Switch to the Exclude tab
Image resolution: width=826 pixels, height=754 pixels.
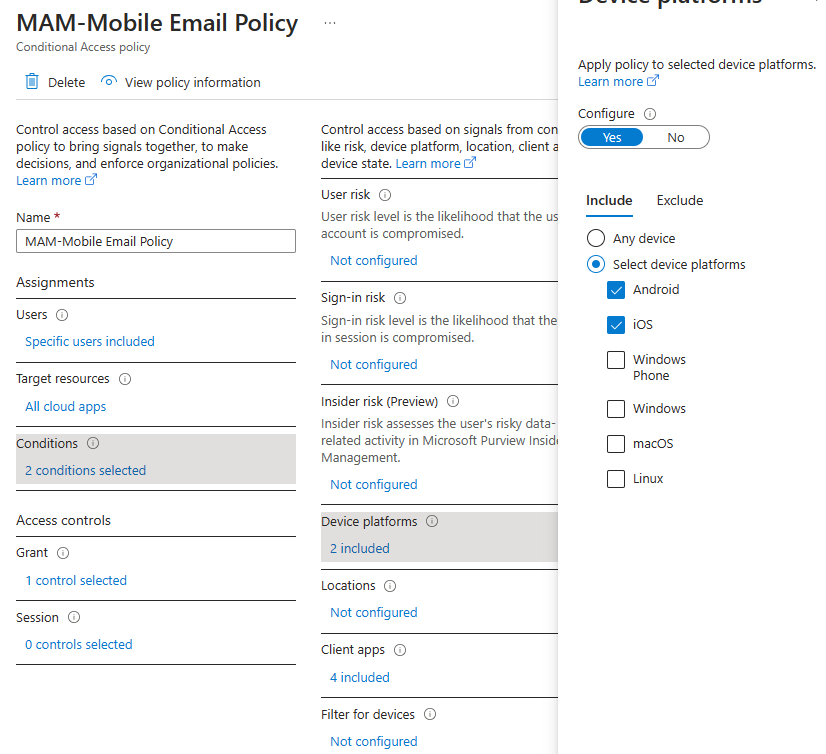click(680, 201)
